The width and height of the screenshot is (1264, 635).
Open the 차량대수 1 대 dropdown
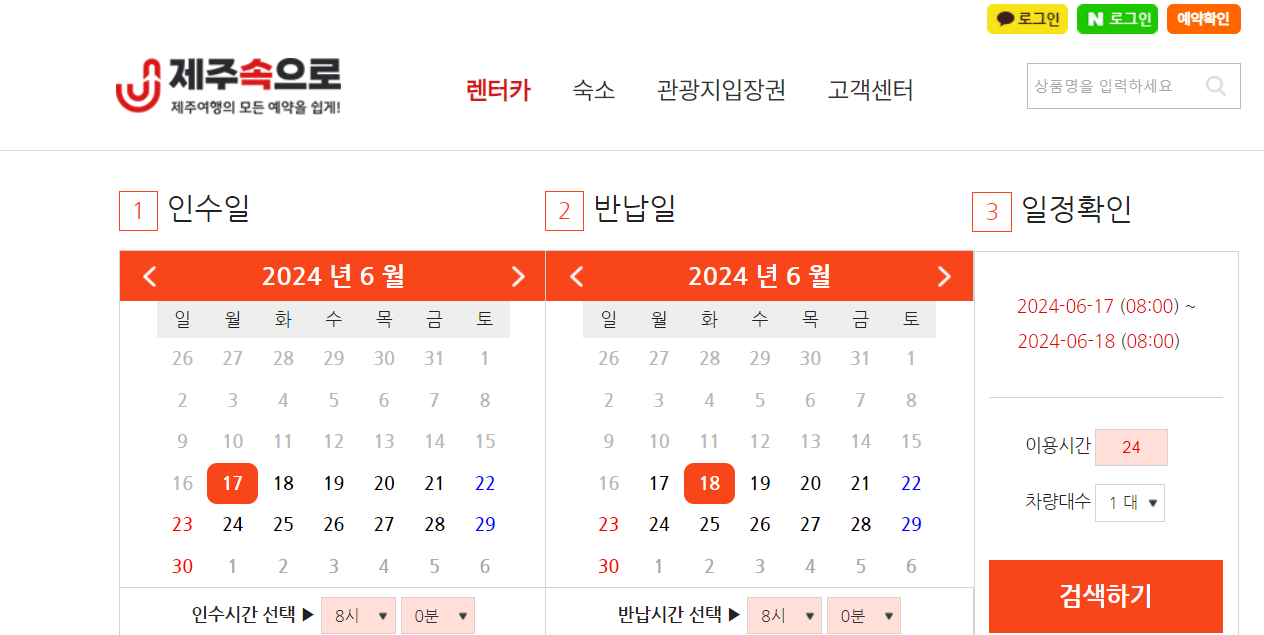pyautogui.click(x=1130, y=503)
